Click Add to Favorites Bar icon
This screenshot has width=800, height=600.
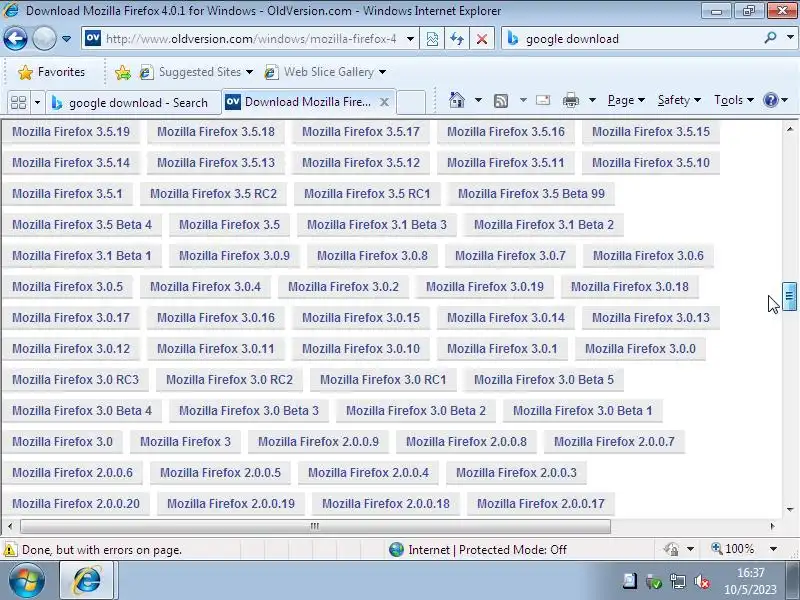[x=122, y=72]
